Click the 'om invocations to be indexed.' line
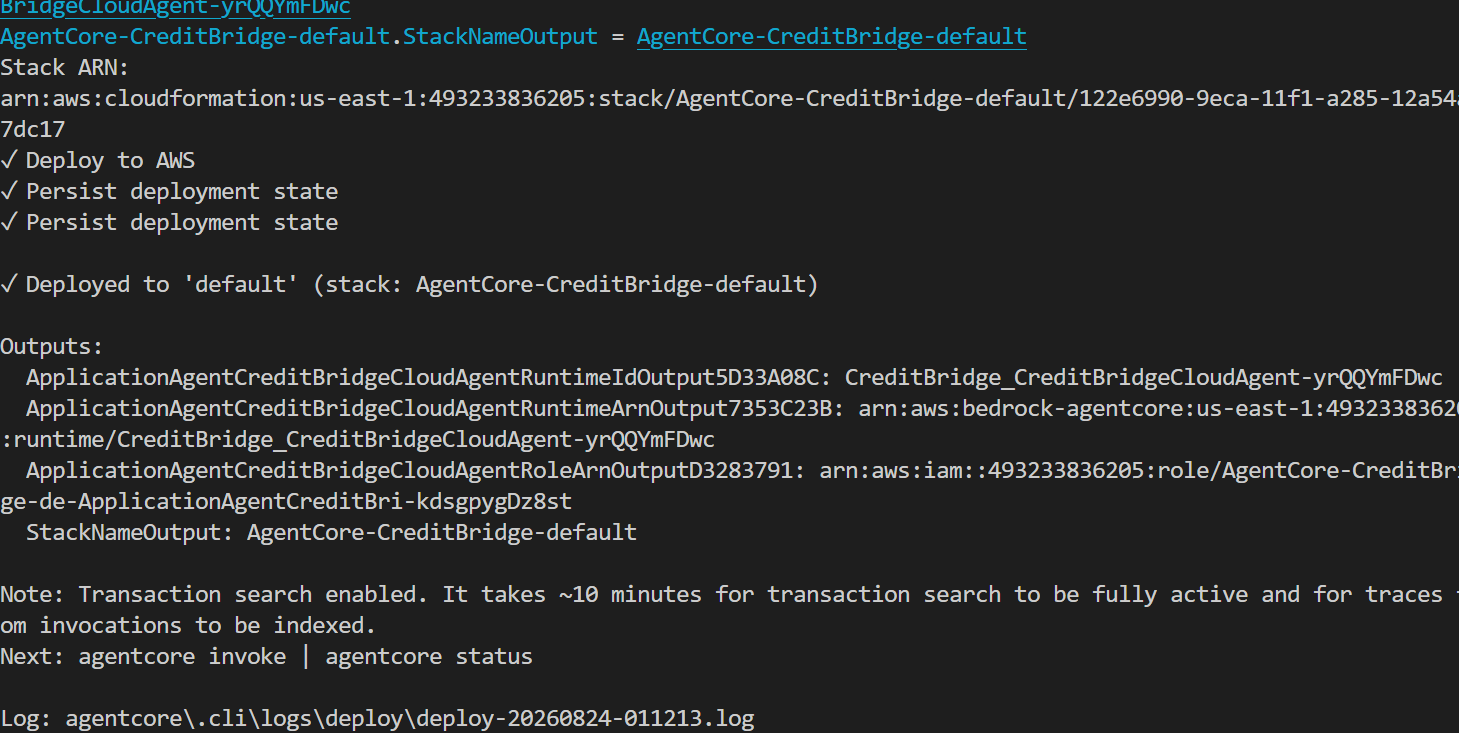The height and width of the screenshot is (733, 1459). click(x=188, y=626)
